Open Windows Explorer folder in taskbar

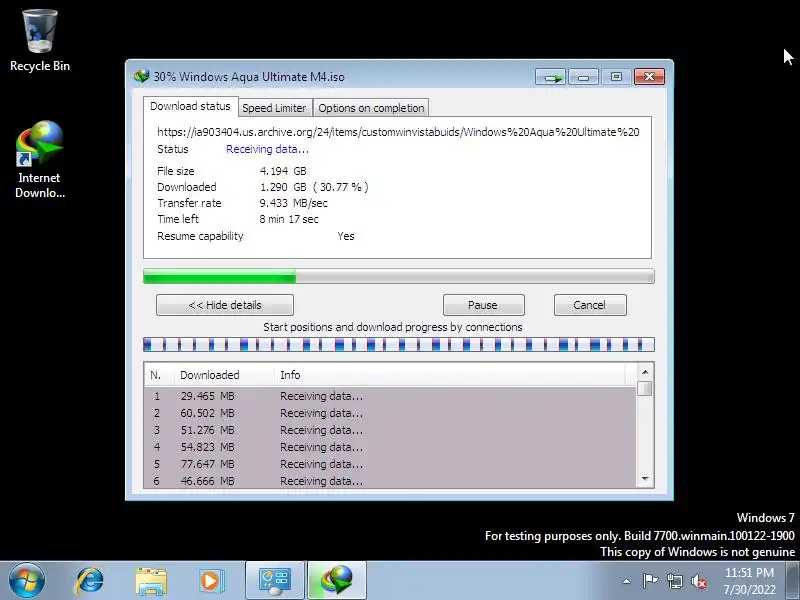click(151, 581)
